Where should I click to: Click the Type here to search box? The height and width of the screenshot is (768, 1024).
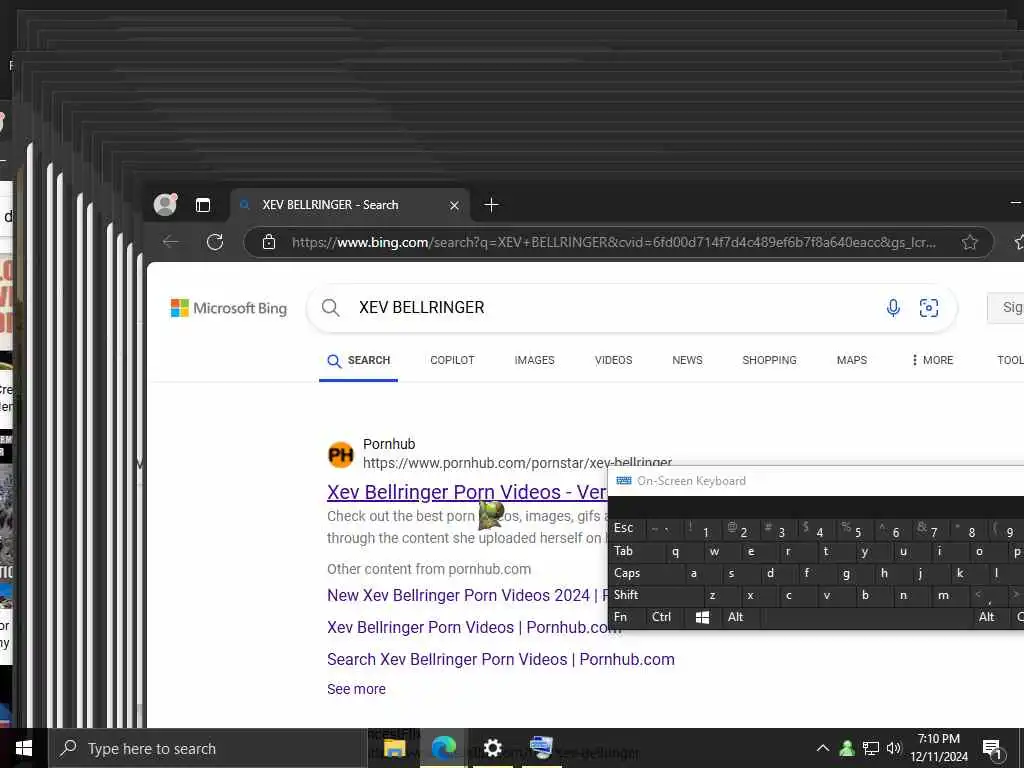(206, 748)
